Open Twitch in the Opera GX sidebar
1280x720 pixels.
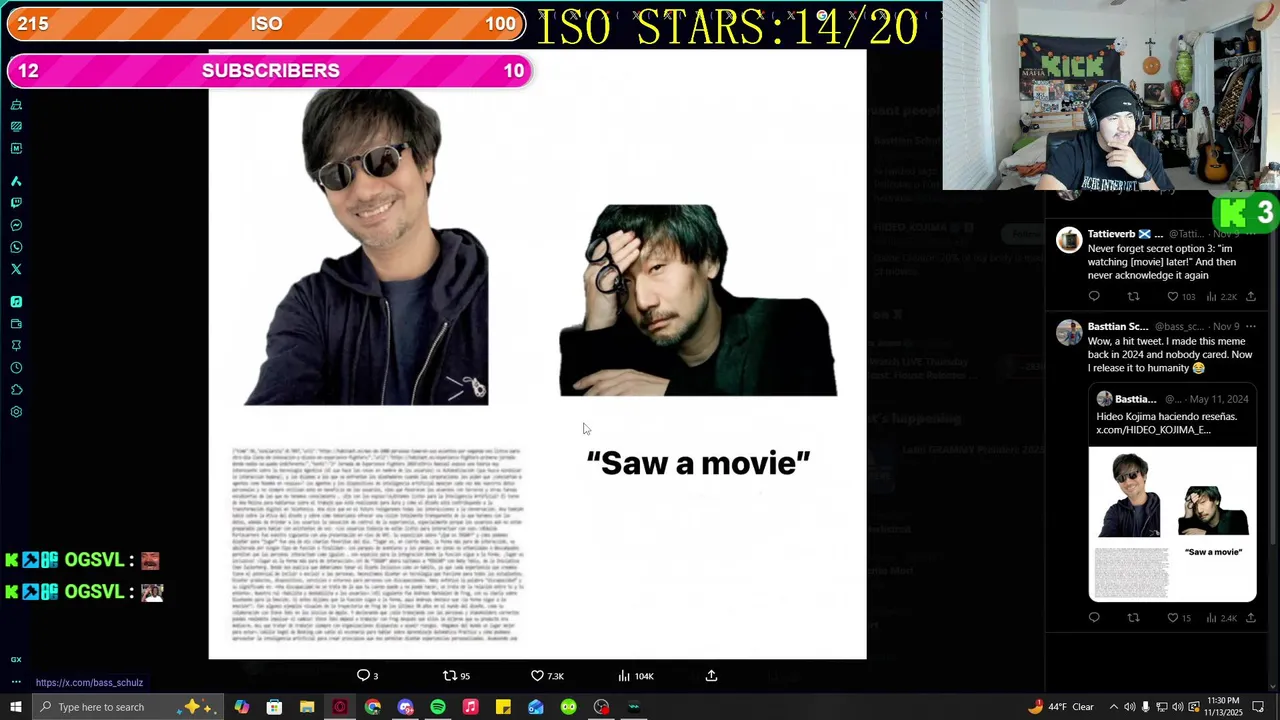[16, 203]
